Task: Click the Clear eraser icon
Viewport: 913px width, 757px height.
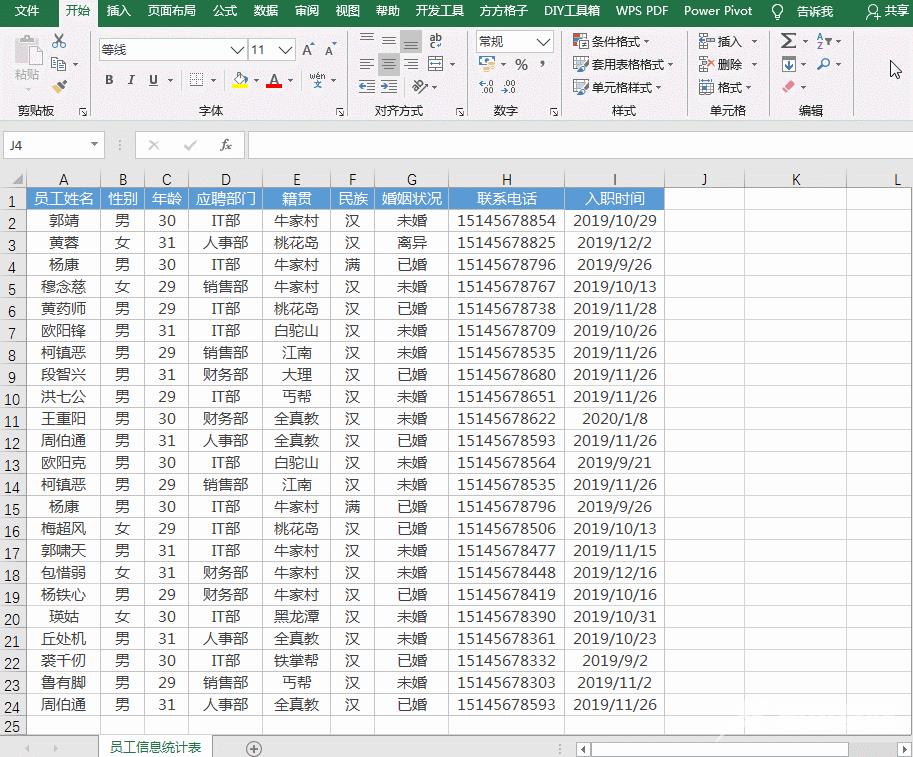Action: click(789, 86)
